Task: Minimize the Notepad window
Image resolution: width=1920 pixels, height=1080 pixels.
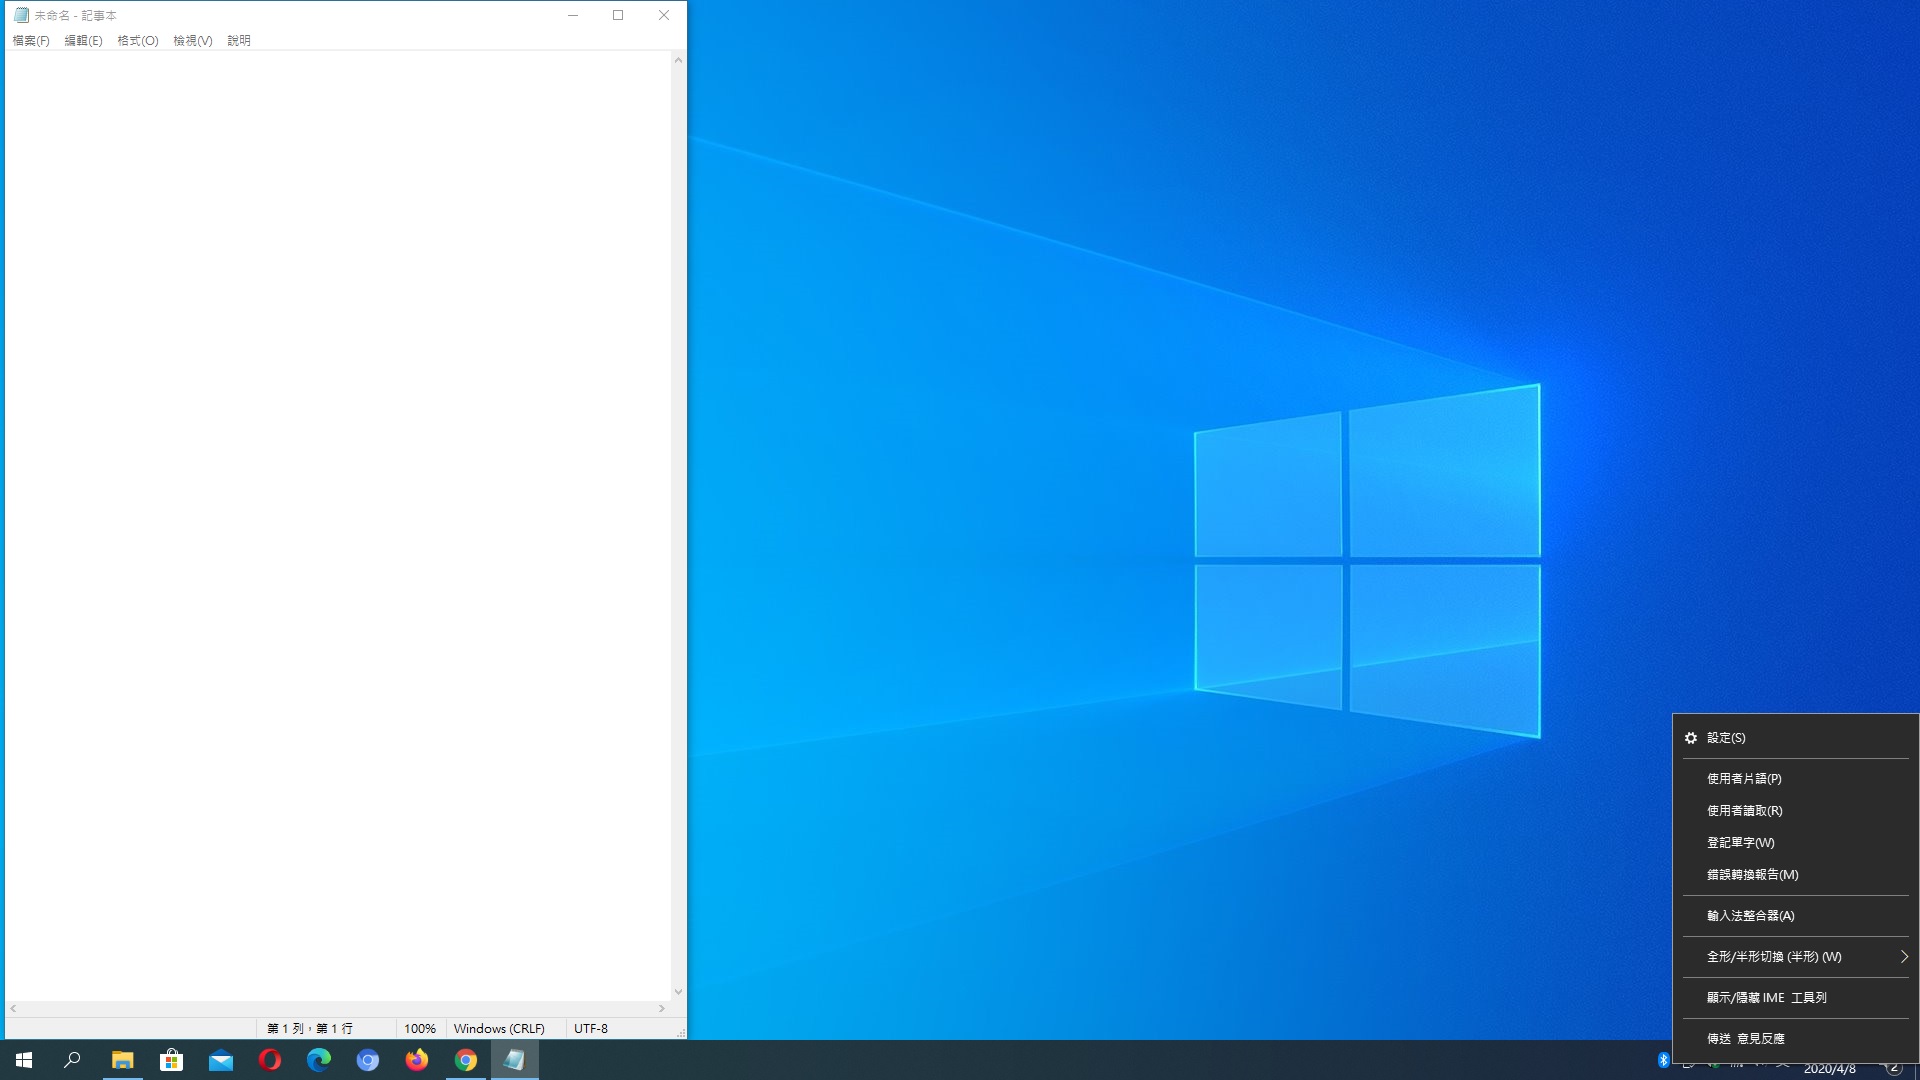Action: pos(573,15)
